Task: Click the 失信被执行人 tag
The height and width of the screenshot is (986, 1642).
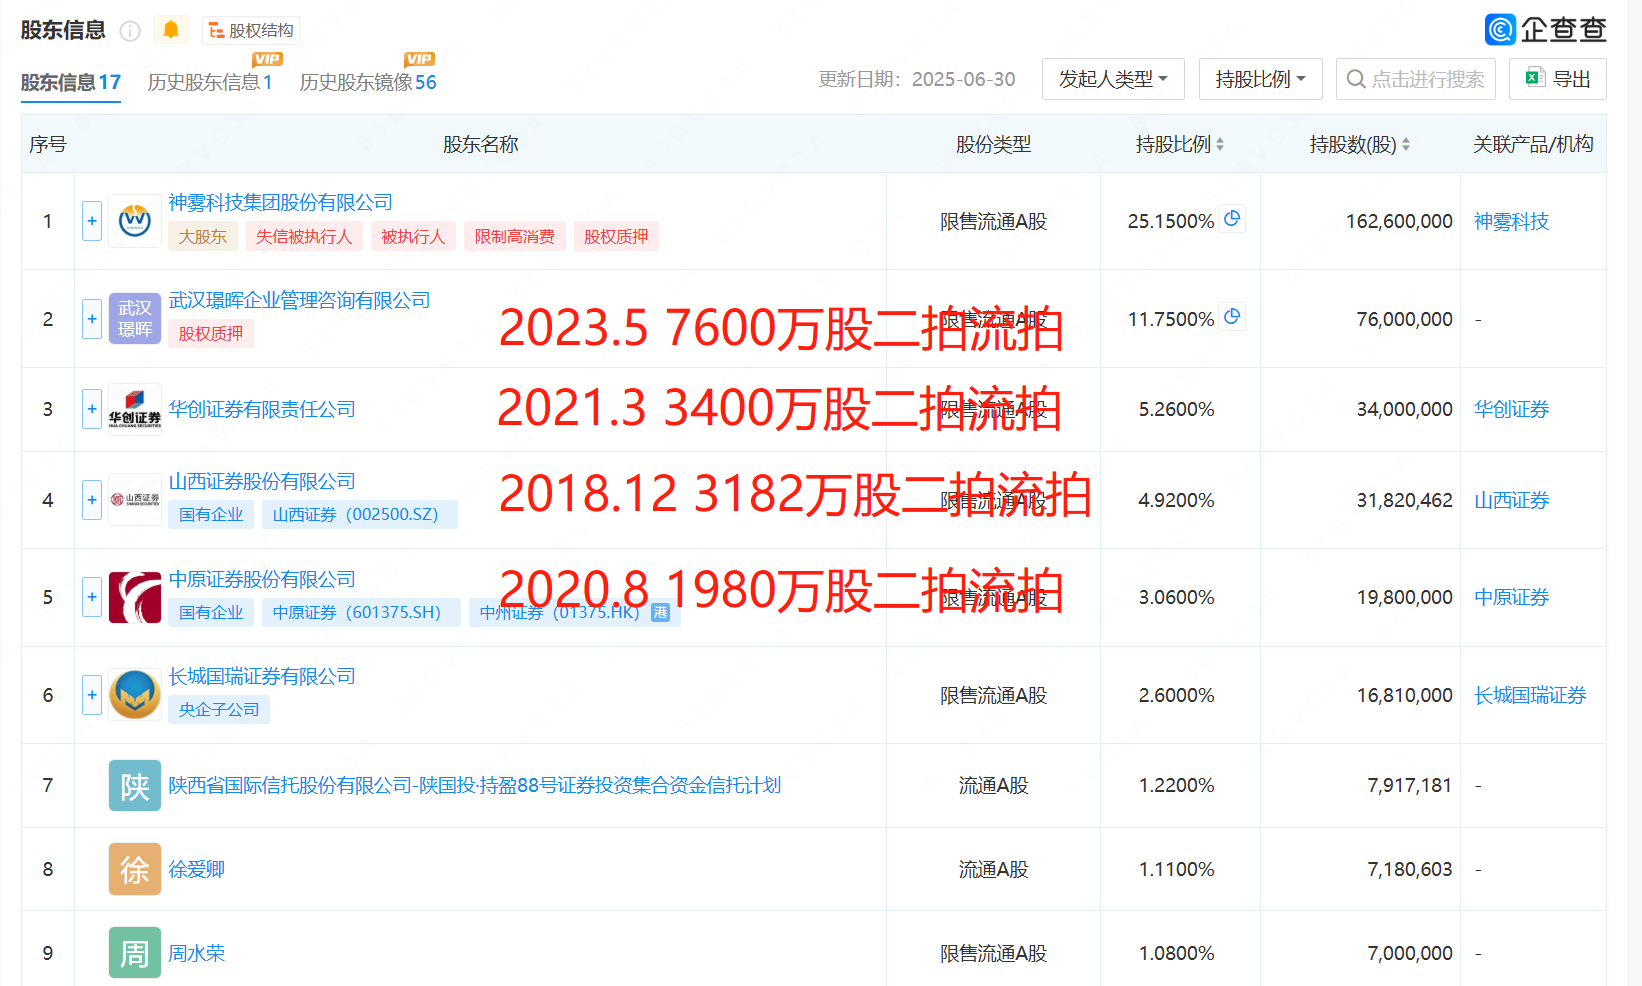Action: (304, 236)
